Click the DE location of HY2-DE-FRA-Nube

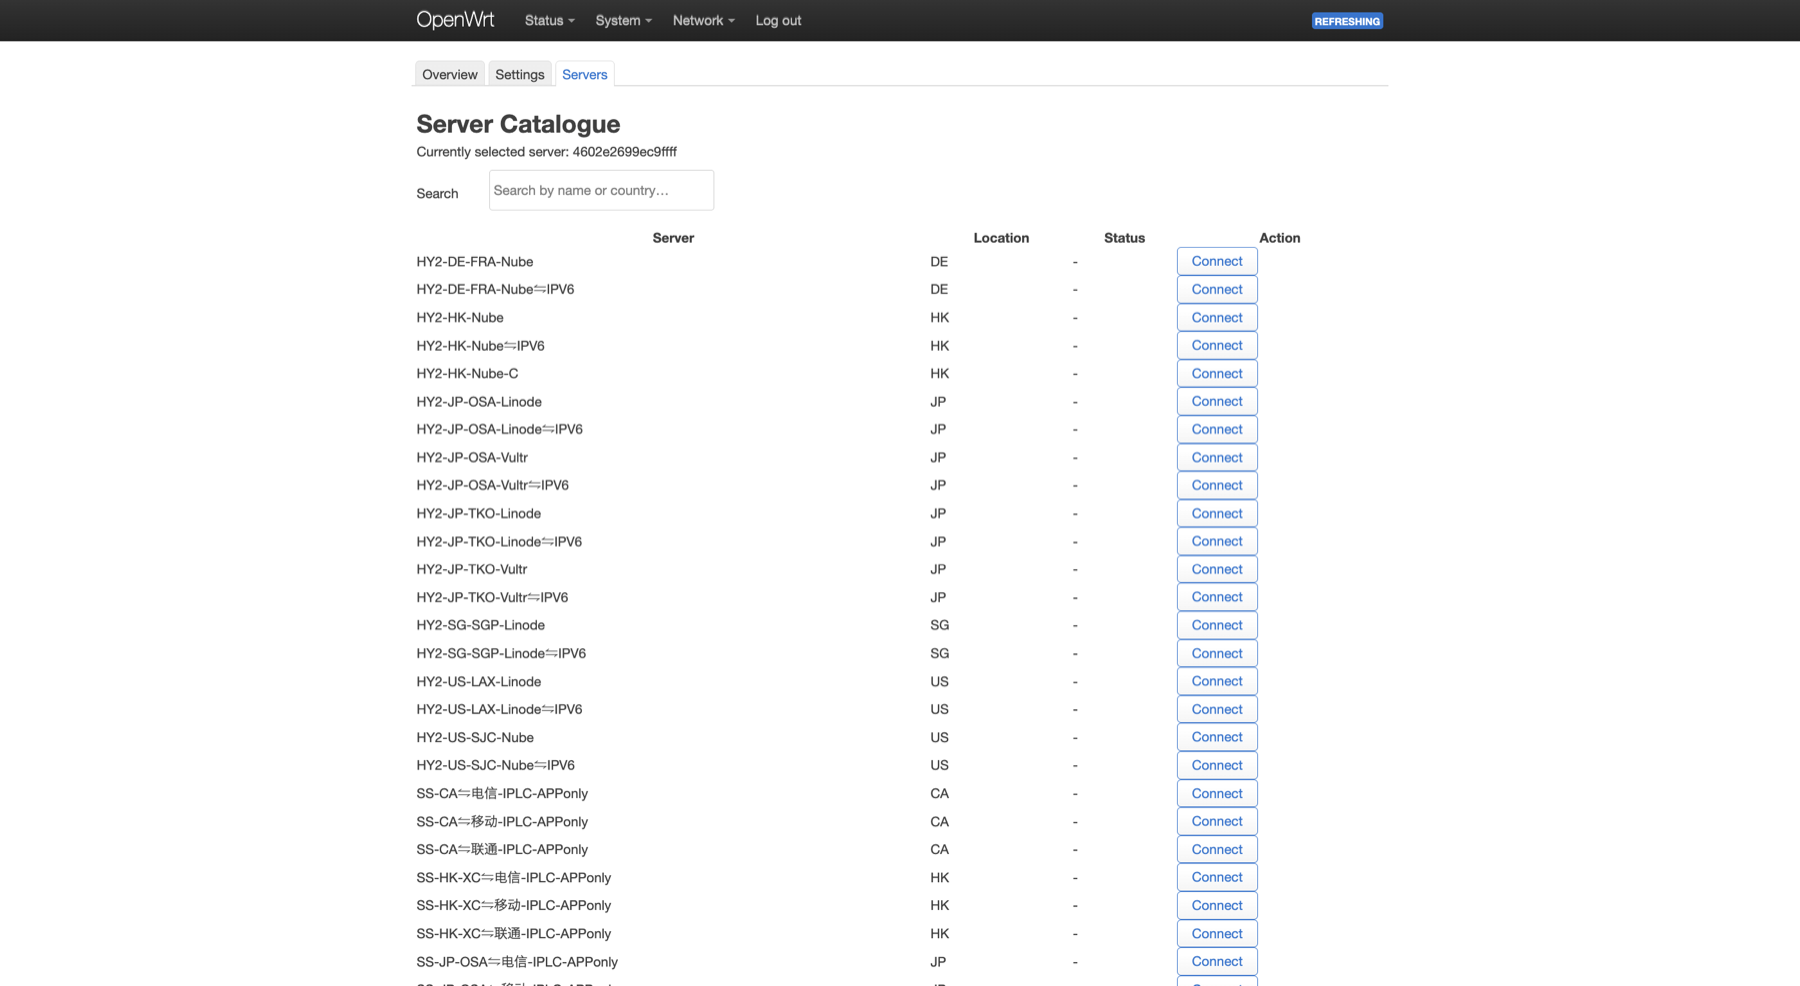click(x=939, y=262)
